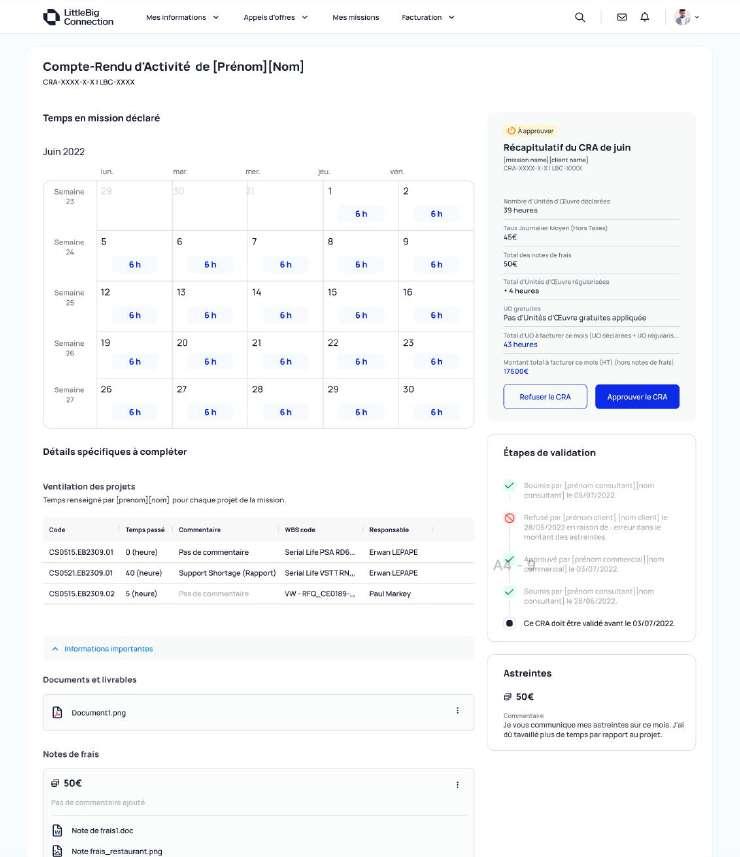The width and height of the screenshot is (740, 857).
Task: Open search with the magnifier icon
Action: (580, 17)
